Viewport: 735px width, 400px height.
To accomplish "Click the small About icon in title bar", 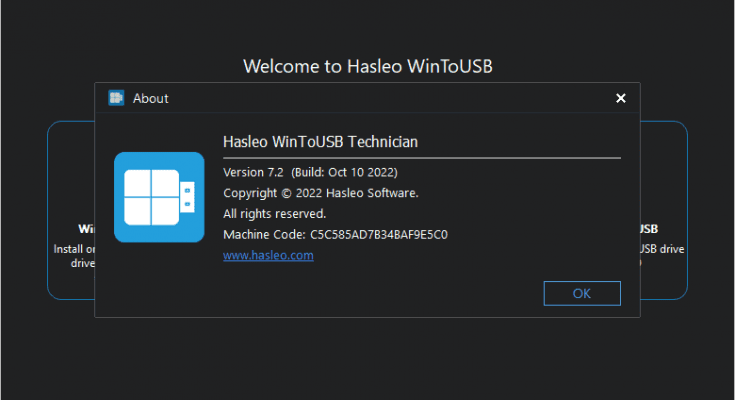I will (116, 98).
